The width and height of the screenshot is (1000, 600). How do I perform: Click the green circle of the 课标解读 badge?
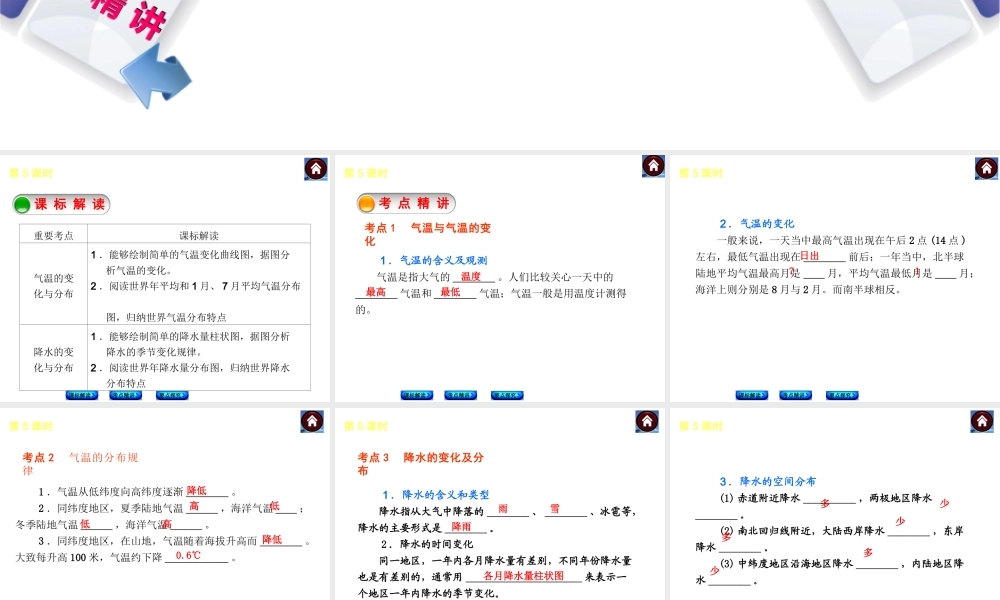click(22, 205)
